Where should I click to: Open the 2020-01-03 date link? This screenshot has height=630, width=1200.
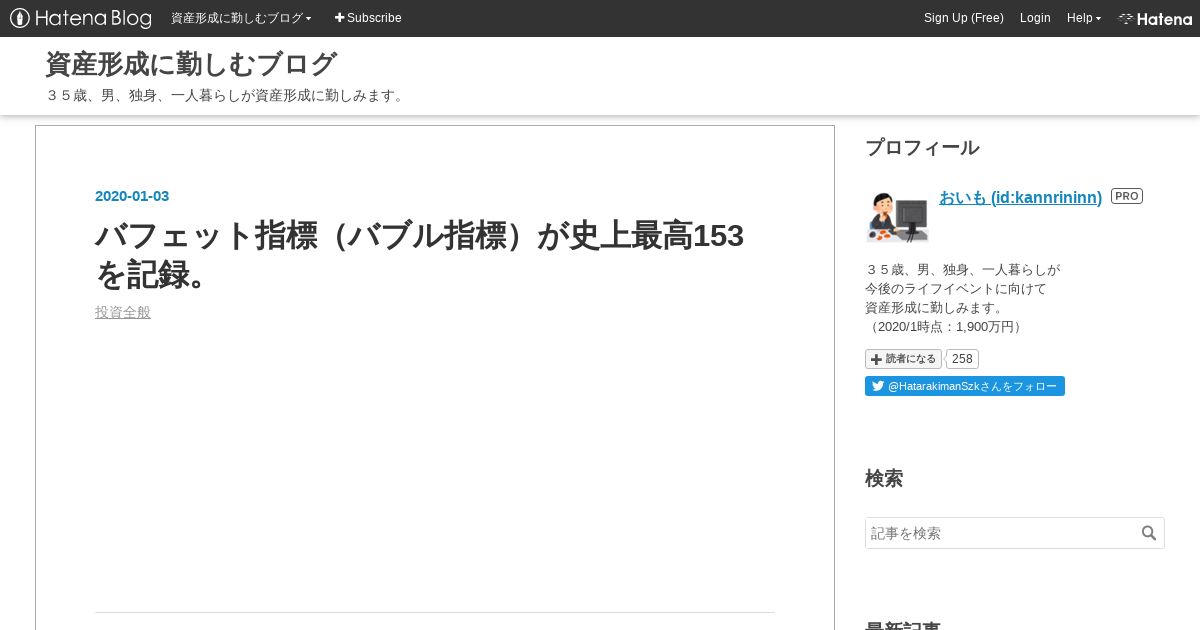pos(132,196)
